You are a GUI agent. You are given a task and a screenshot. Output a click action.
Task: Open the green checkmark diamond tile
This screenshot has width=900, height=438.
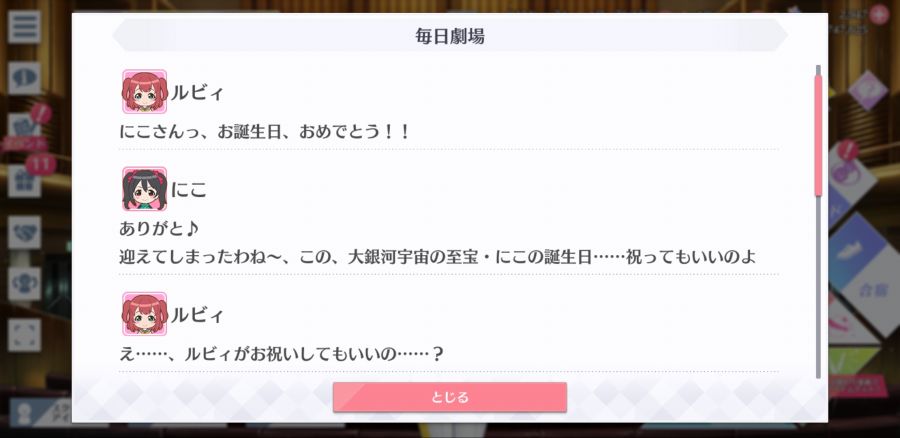click(x=855, y=359)
